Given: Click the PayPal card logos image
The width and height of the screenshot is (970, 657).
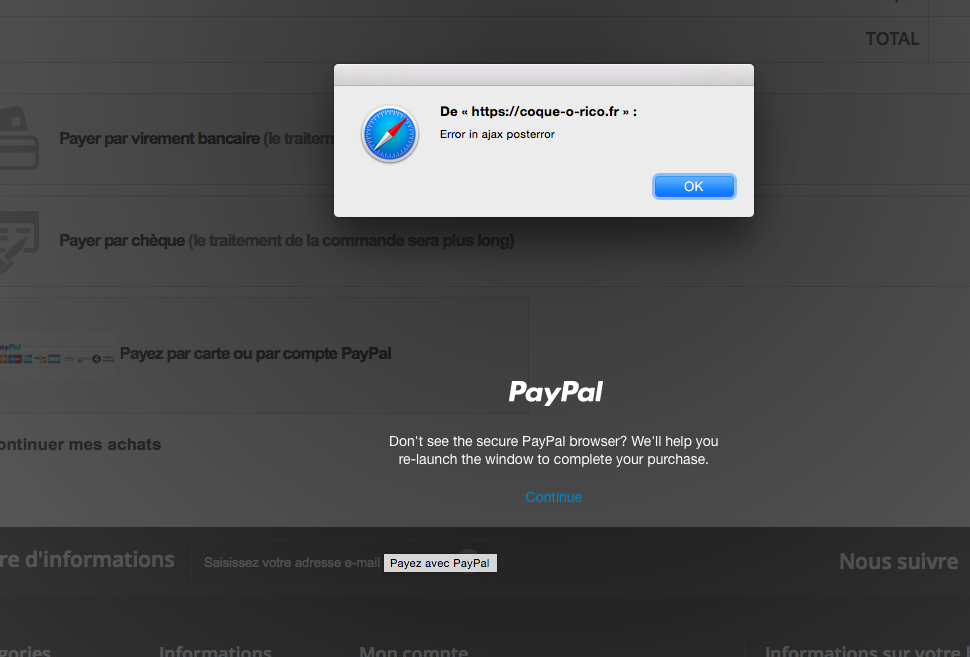Looking at the screenshot, I should [57, 354].
